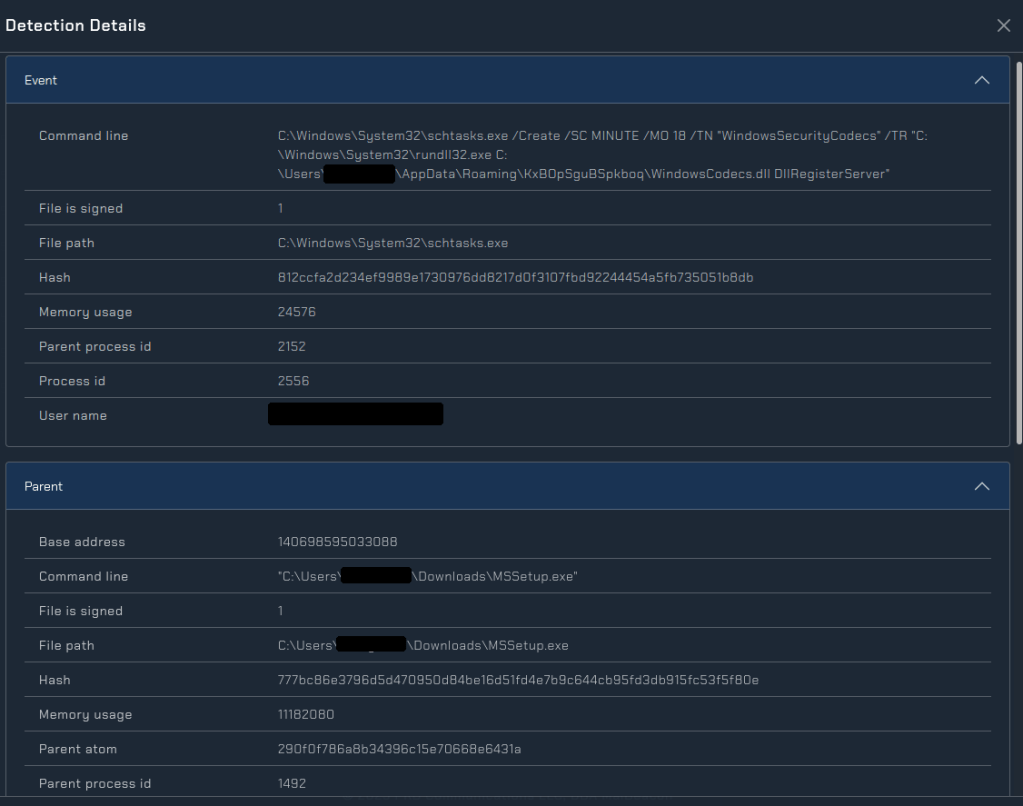Image resolution: width=1023 pixels, height=806 pixels.
Task: Select the Event Parent process id 2152
Action: point(292,347)
